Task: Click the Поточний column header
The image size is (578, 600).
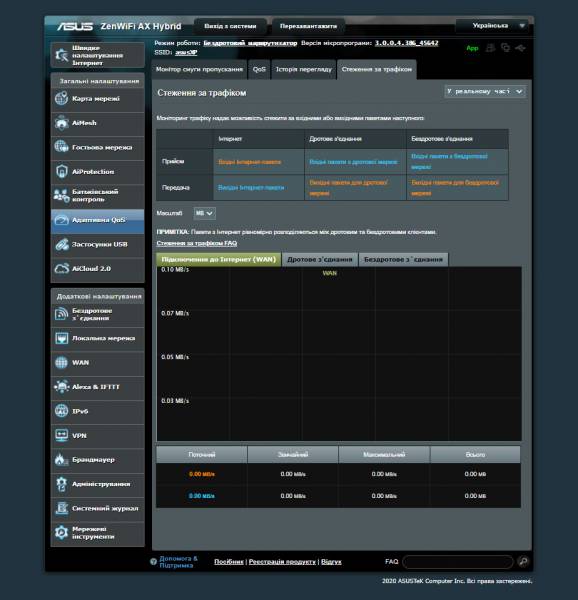Action: (x=202, y=455)
